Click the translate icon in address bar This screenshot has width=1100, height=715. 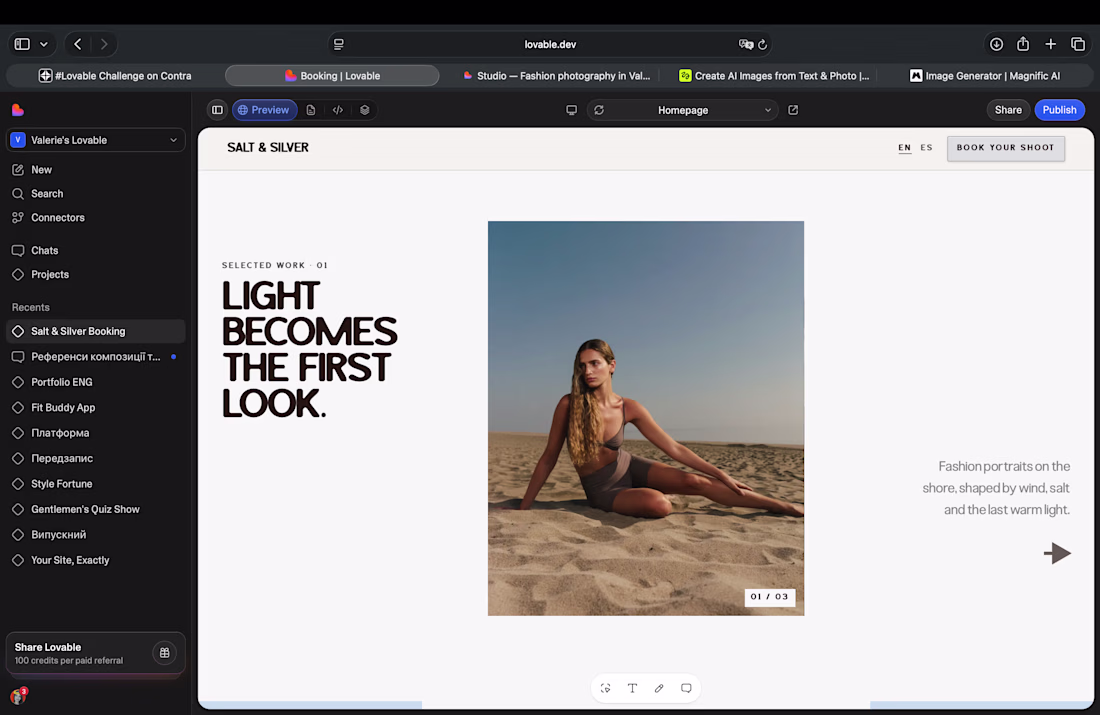745,44
